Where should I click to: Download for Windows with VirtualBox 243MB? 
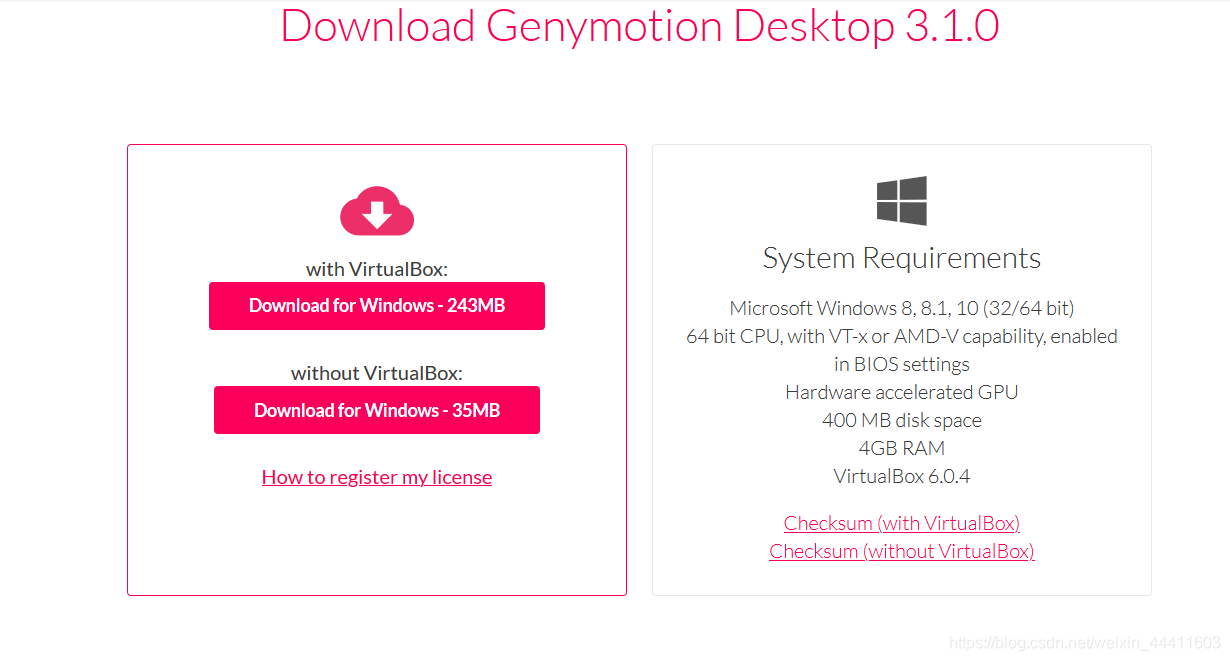coord(377,306)
